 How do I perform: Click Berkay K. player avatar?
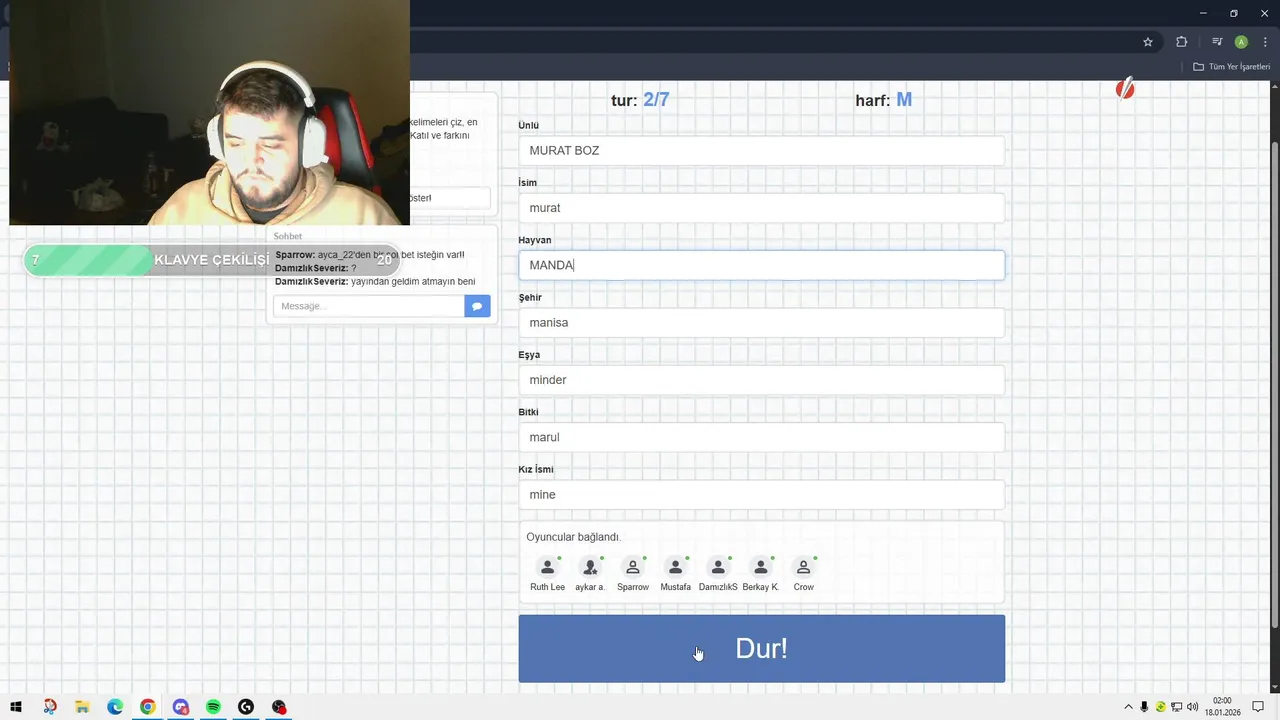[761, 568]
